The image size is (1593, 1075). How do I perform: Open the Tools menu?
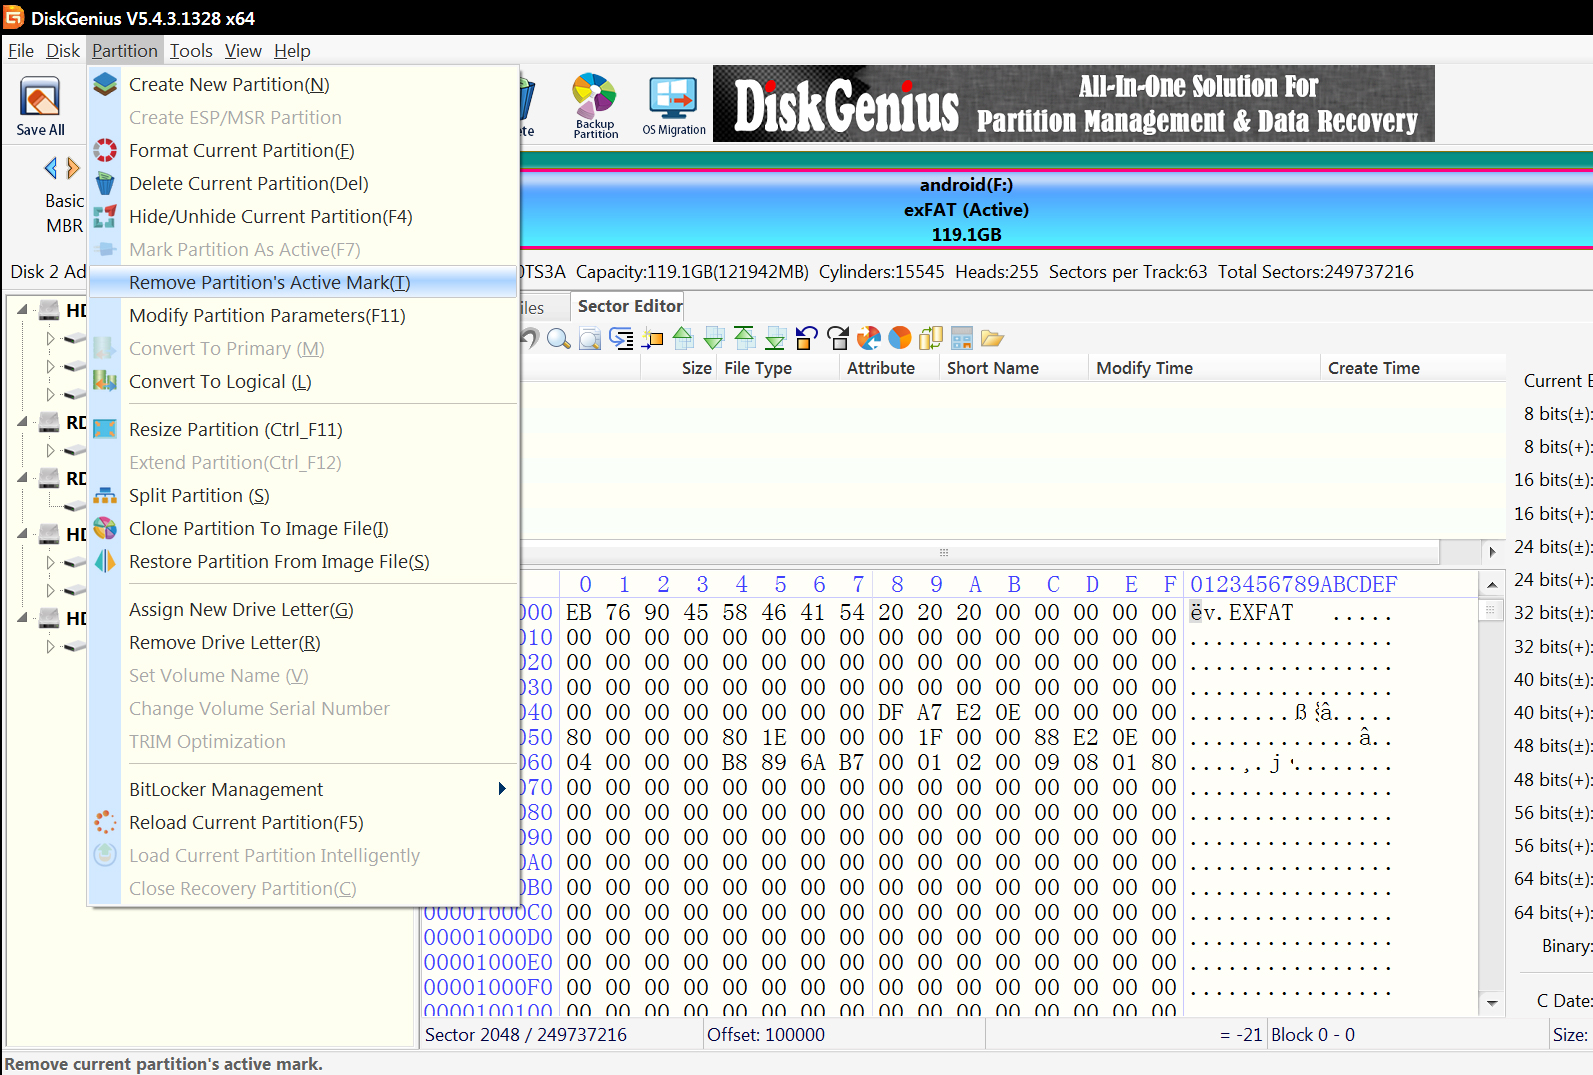click(191, 51)
